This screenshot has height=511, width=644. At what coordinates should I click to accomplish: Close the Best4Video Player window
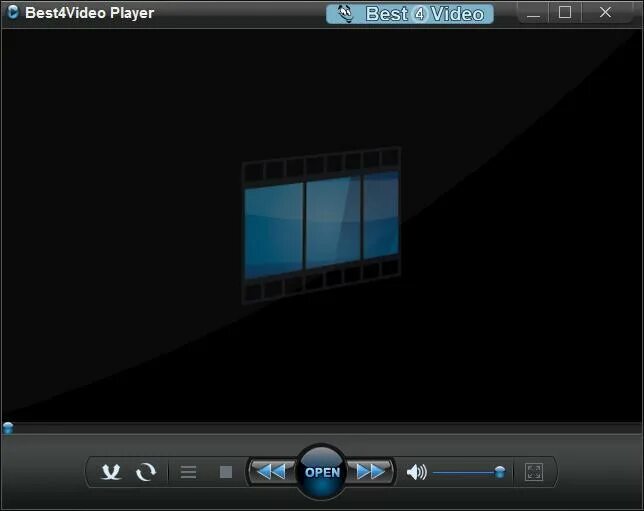coord(605,13)
